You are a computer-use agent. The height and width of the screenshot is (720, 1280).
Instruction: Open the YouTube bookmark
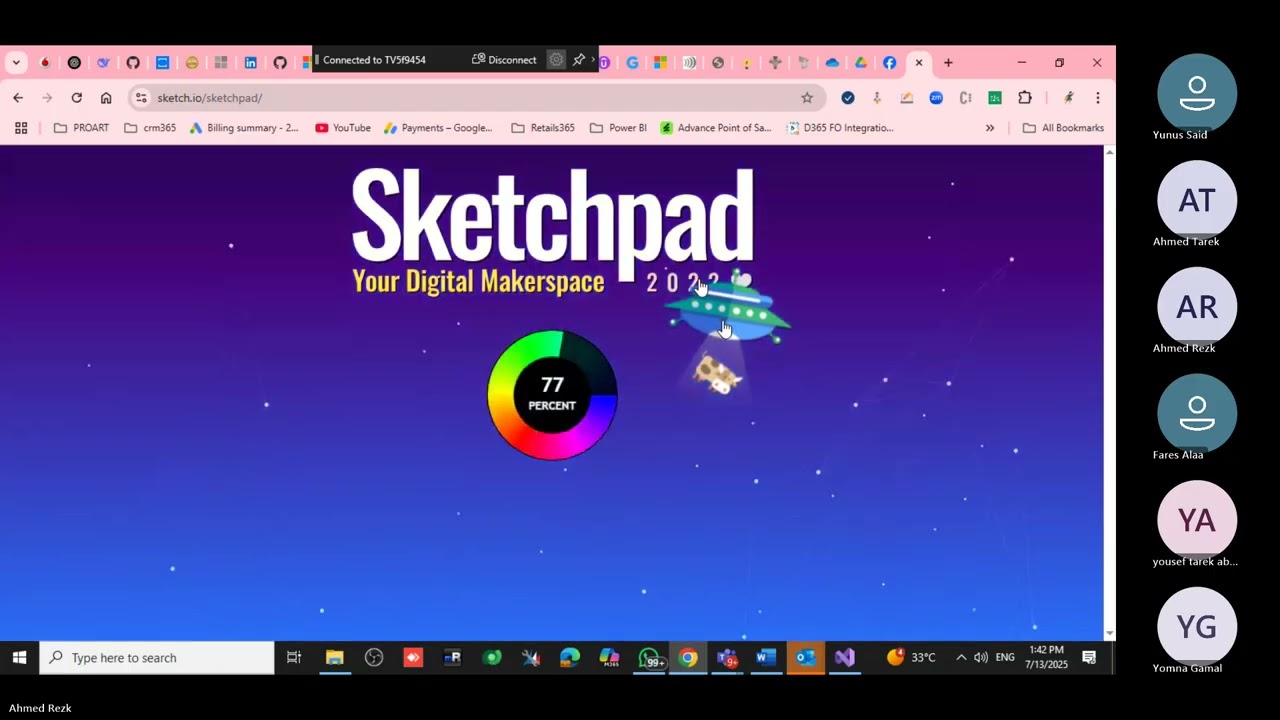coord(343,128)
